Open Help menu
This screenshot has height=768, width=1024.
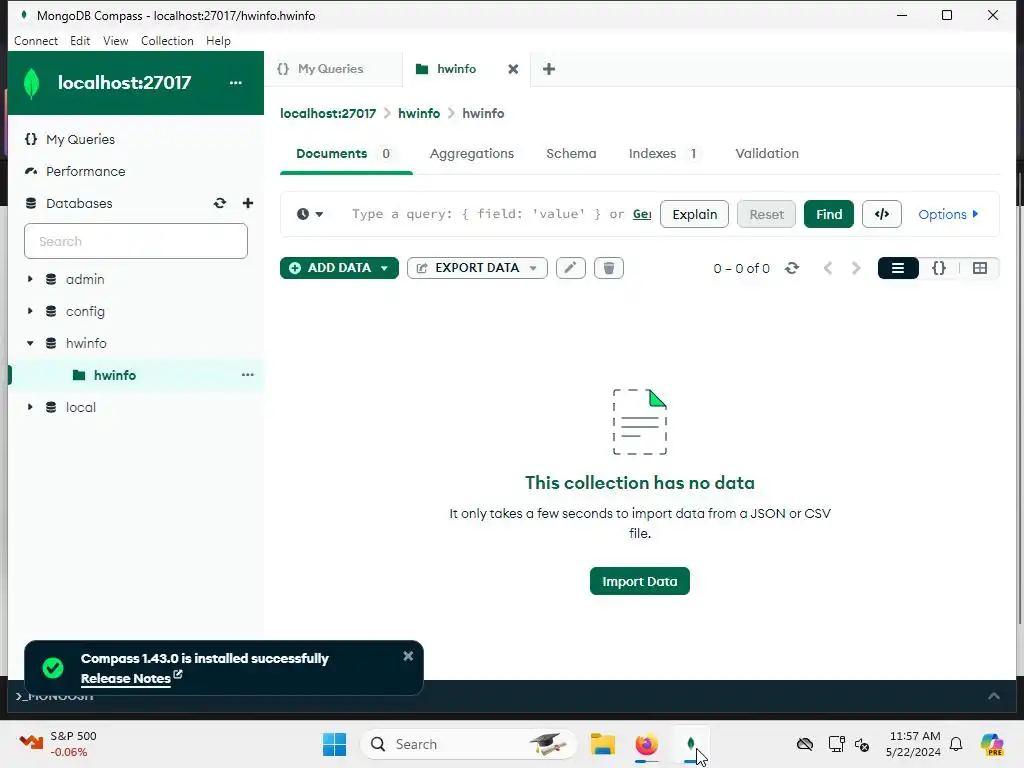(x=218, y=40)
